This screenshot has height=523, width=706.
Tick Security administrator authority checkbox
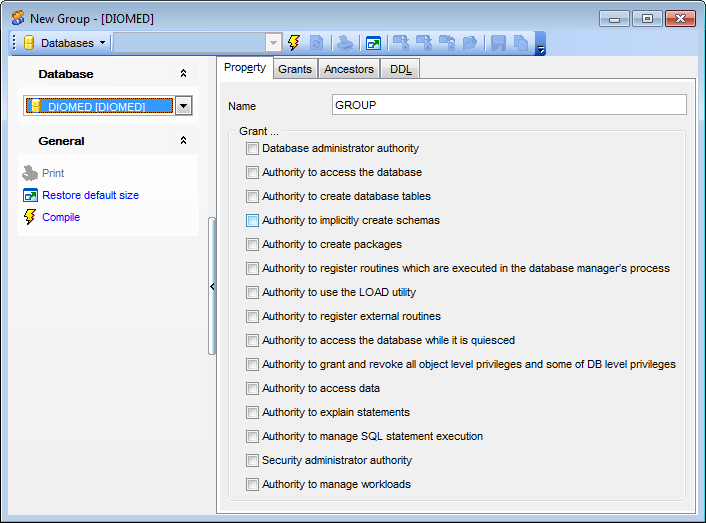[252, 460]
